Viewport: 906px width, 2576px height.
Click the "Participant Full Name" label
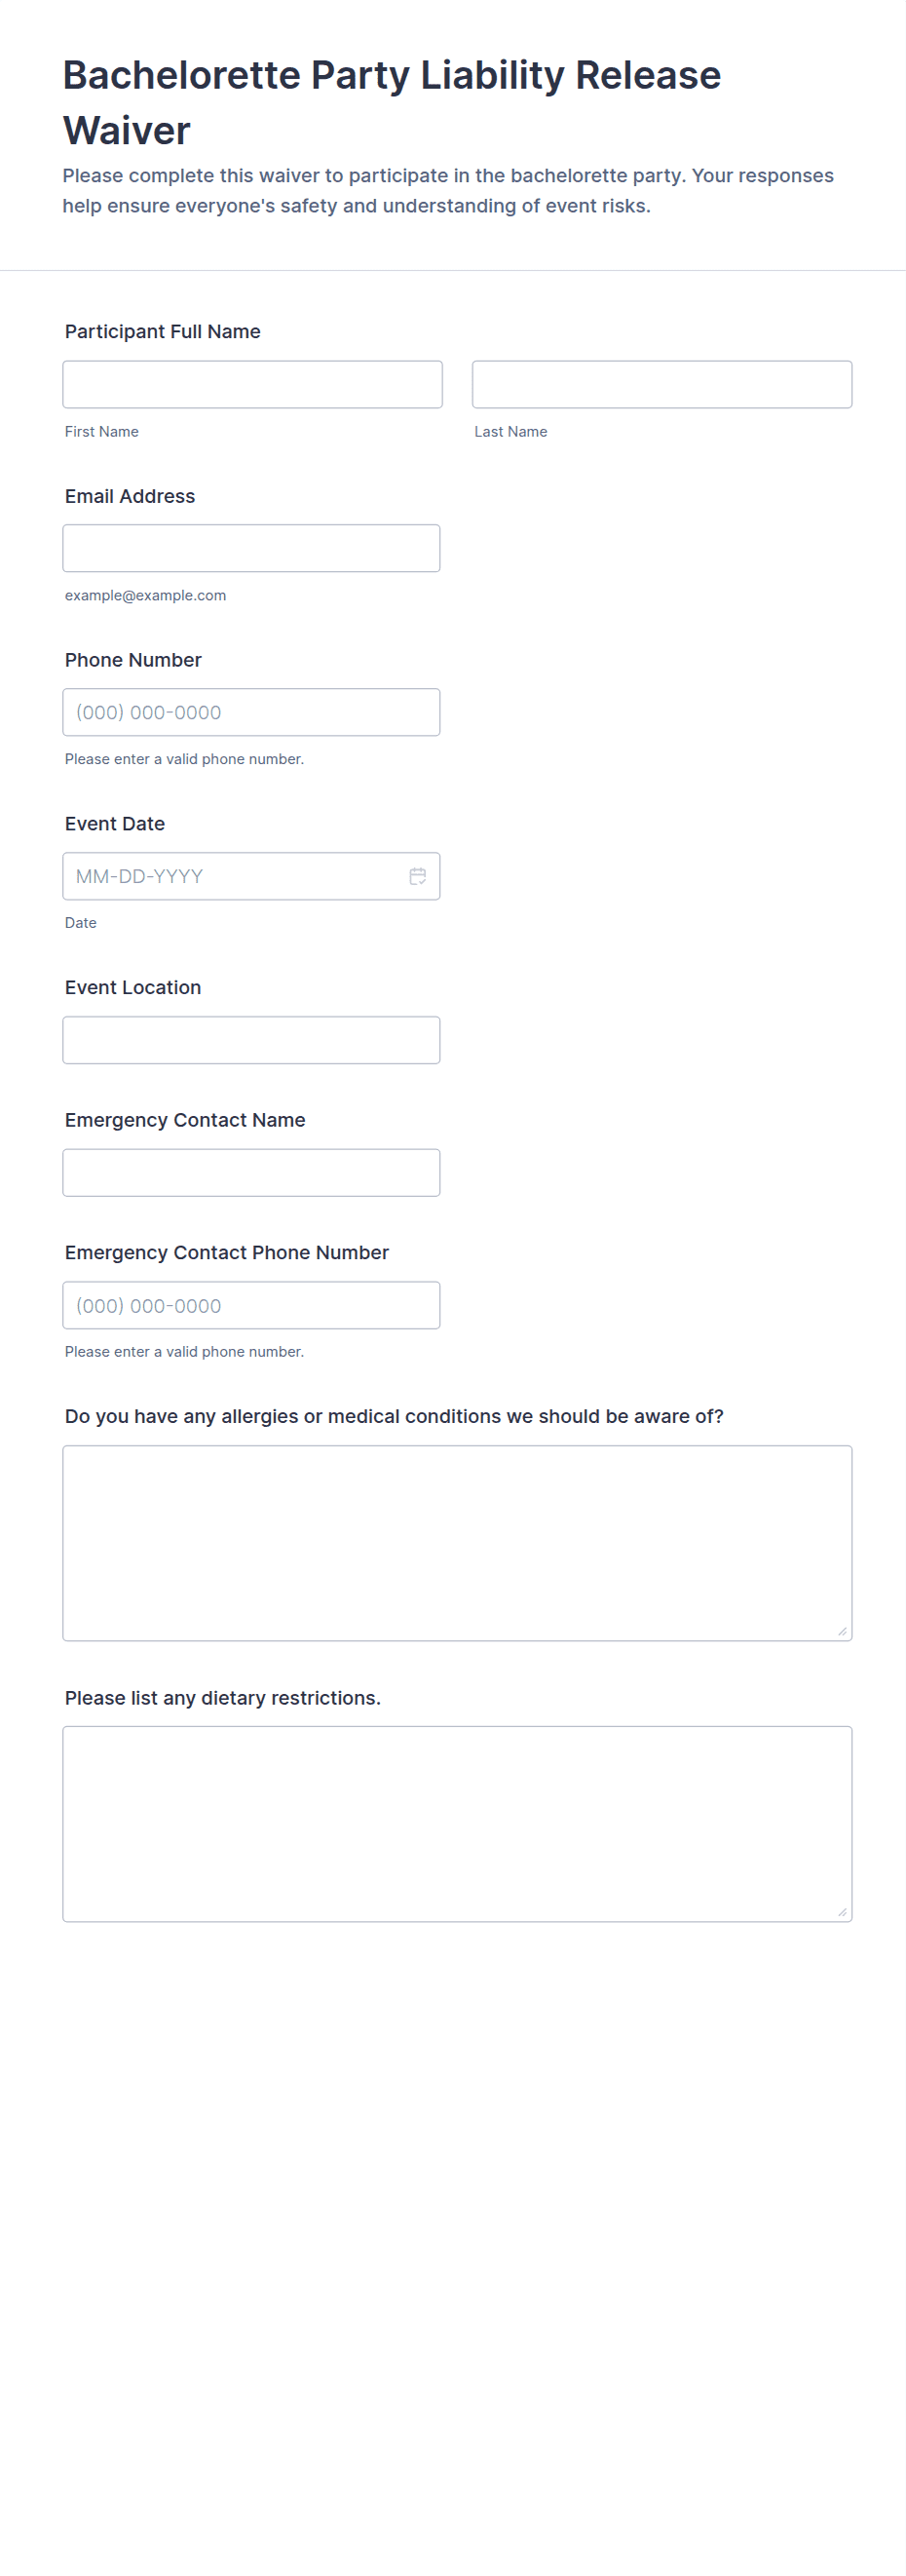click(x=163, y=332)
